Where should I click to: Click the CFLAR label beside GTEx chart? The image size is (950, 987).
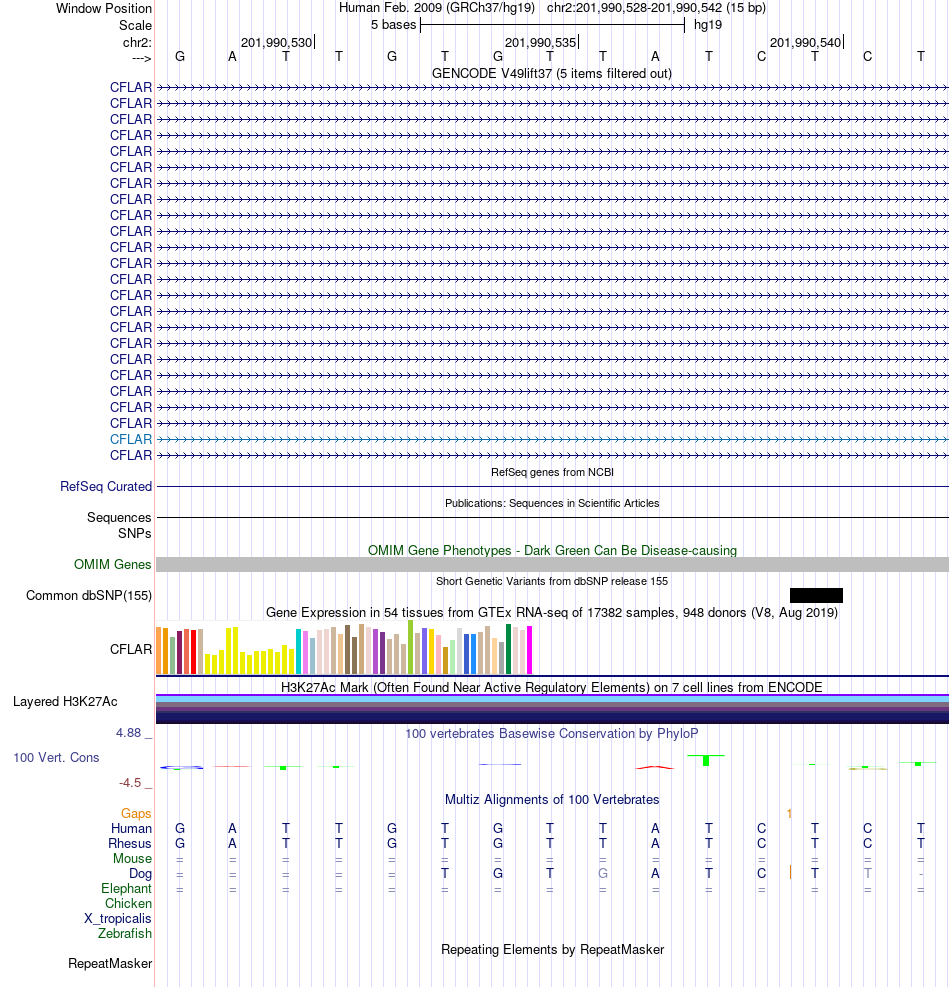tap(131, 649)
